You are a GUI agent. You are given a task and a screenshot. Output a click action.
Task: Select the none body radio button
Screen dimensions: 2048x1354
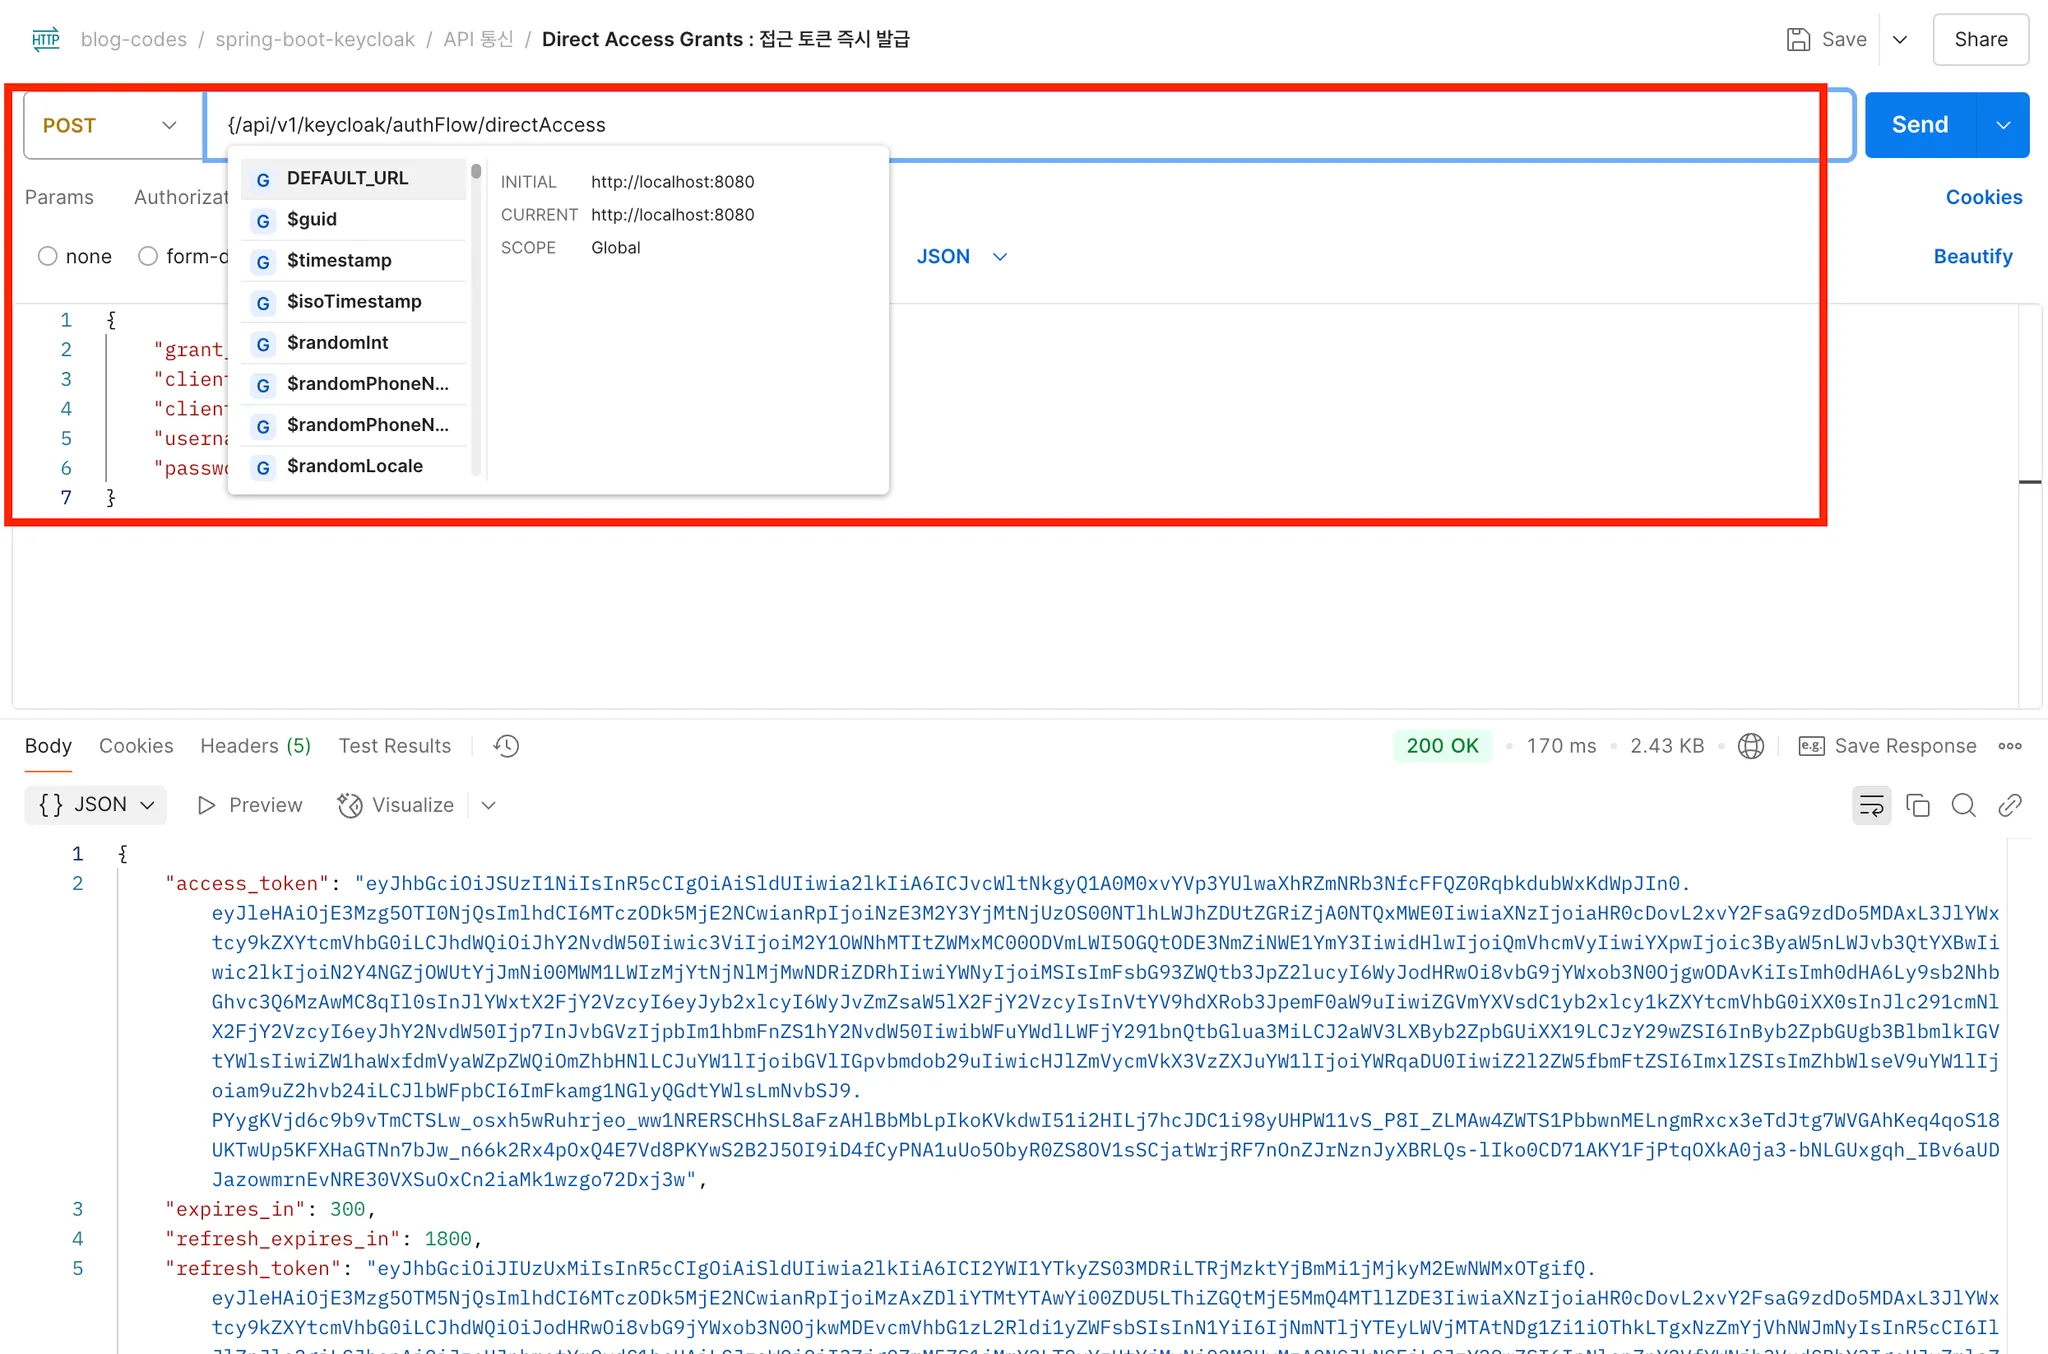click(47, 256)
